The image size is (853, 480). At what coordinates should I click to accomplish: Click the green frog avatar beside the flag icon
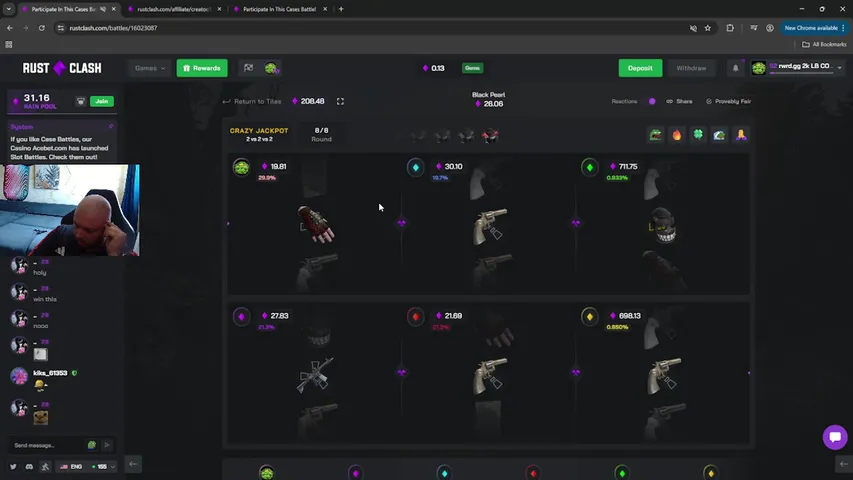pos(271,68)
